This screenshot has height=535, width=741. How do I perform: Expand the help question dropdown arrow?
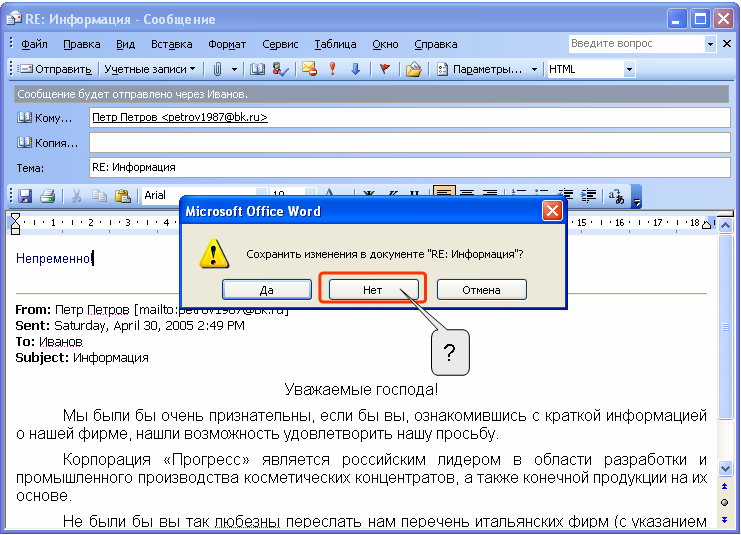click(x=710, y=44)
